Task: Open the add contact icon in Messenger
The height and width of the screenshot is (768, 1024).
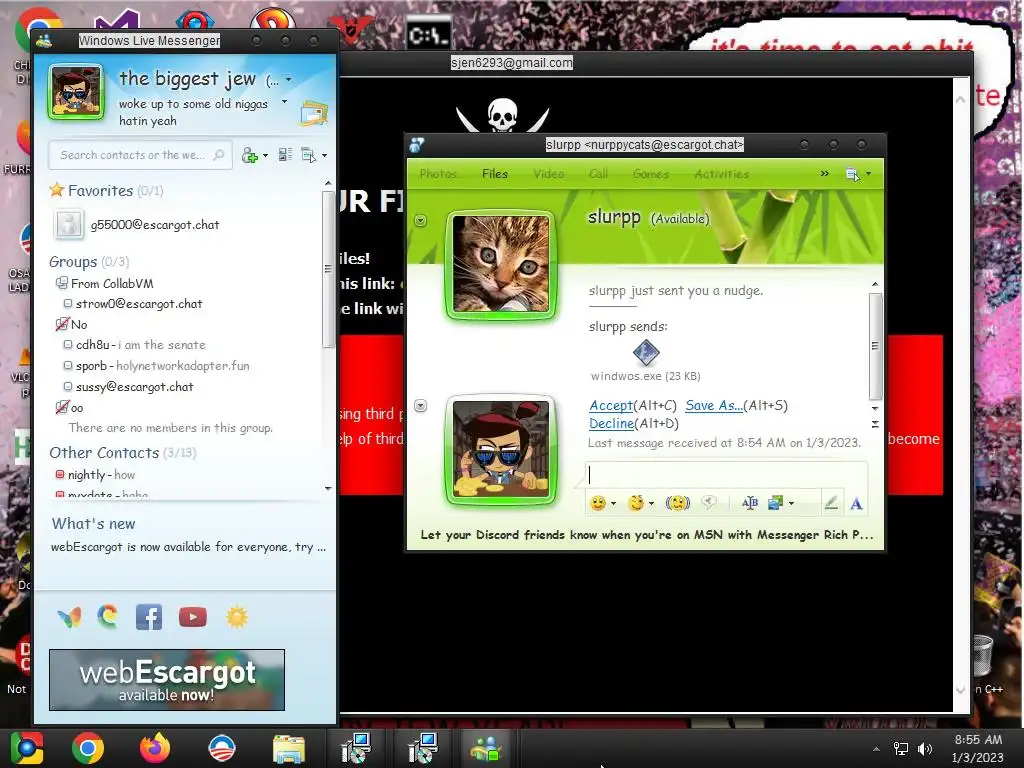Action: (x=249, y=155)
